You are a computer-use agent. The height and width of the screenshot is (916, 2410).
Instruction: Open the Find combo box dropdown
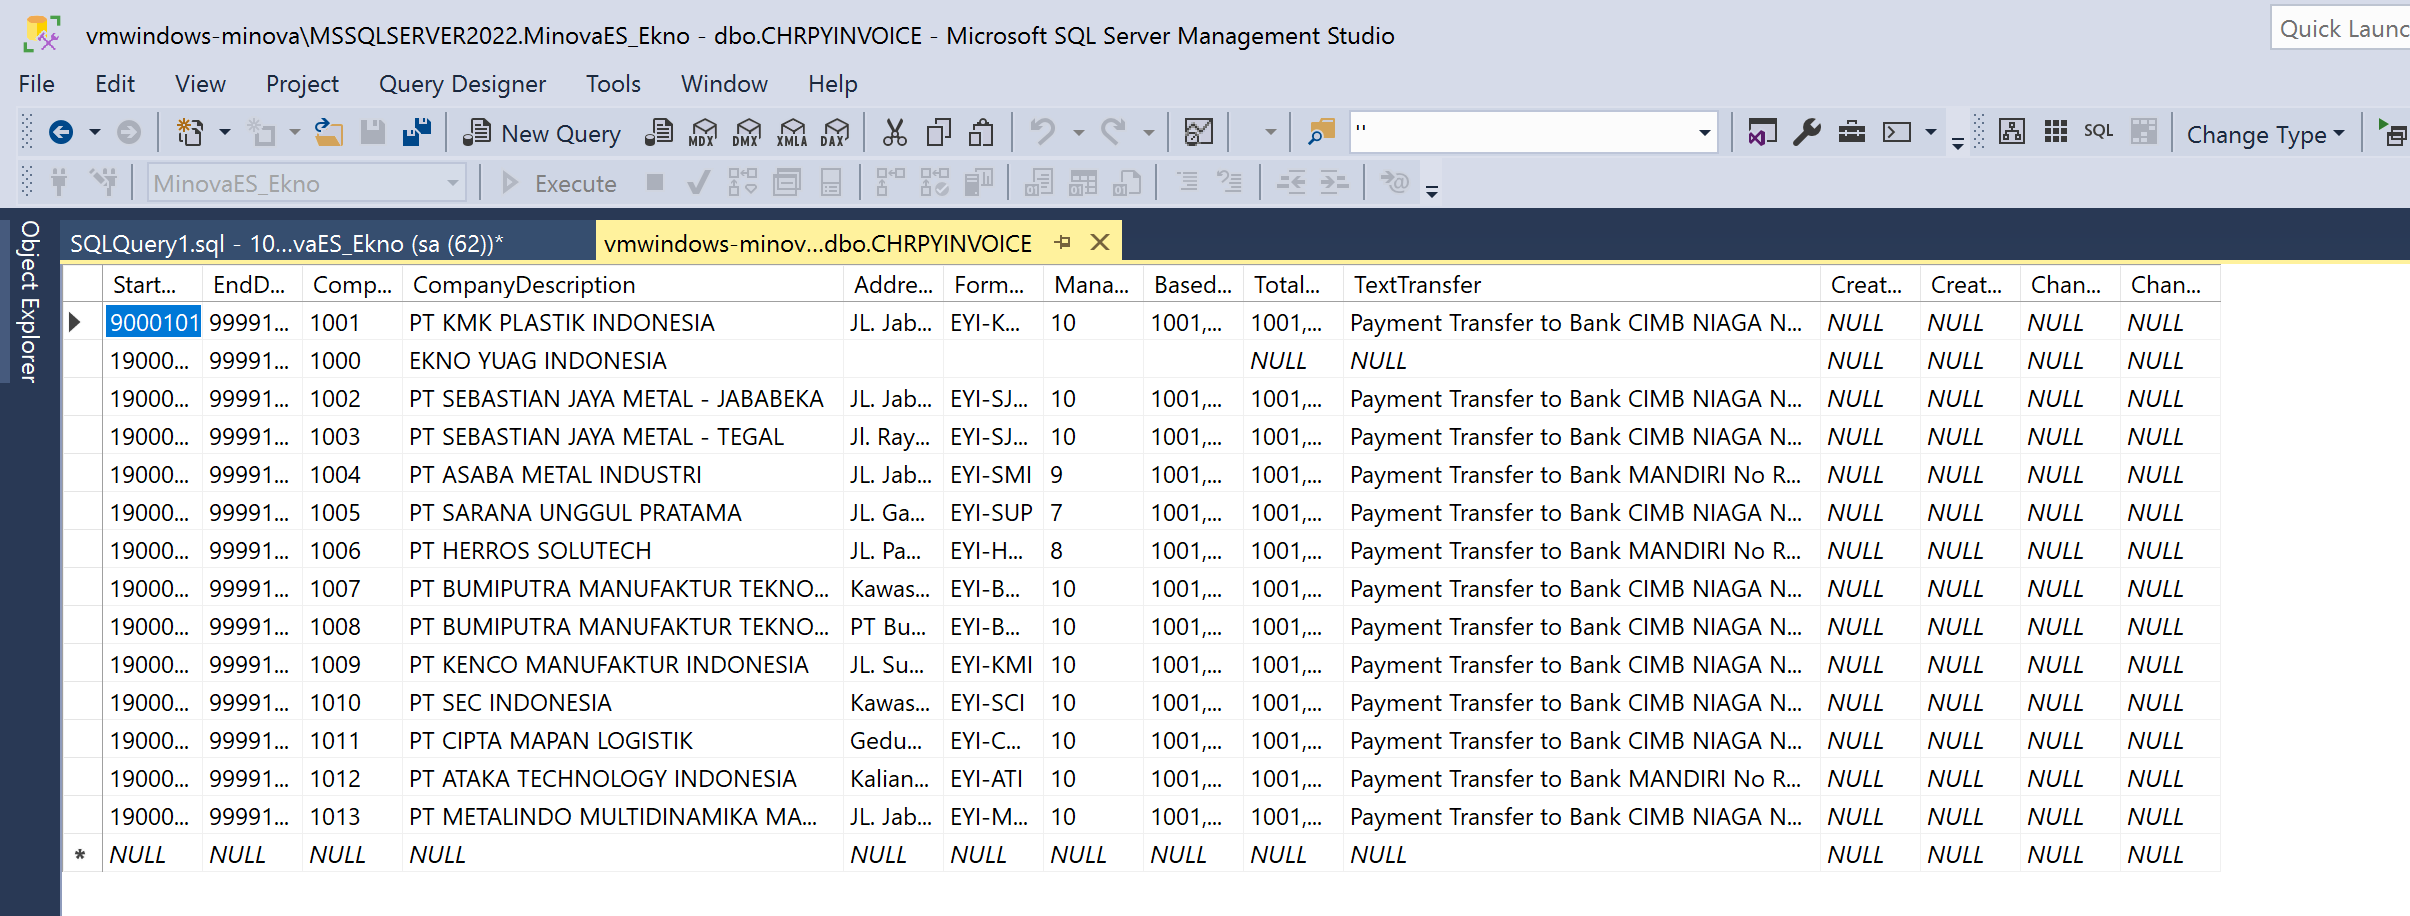(1704, 132)
